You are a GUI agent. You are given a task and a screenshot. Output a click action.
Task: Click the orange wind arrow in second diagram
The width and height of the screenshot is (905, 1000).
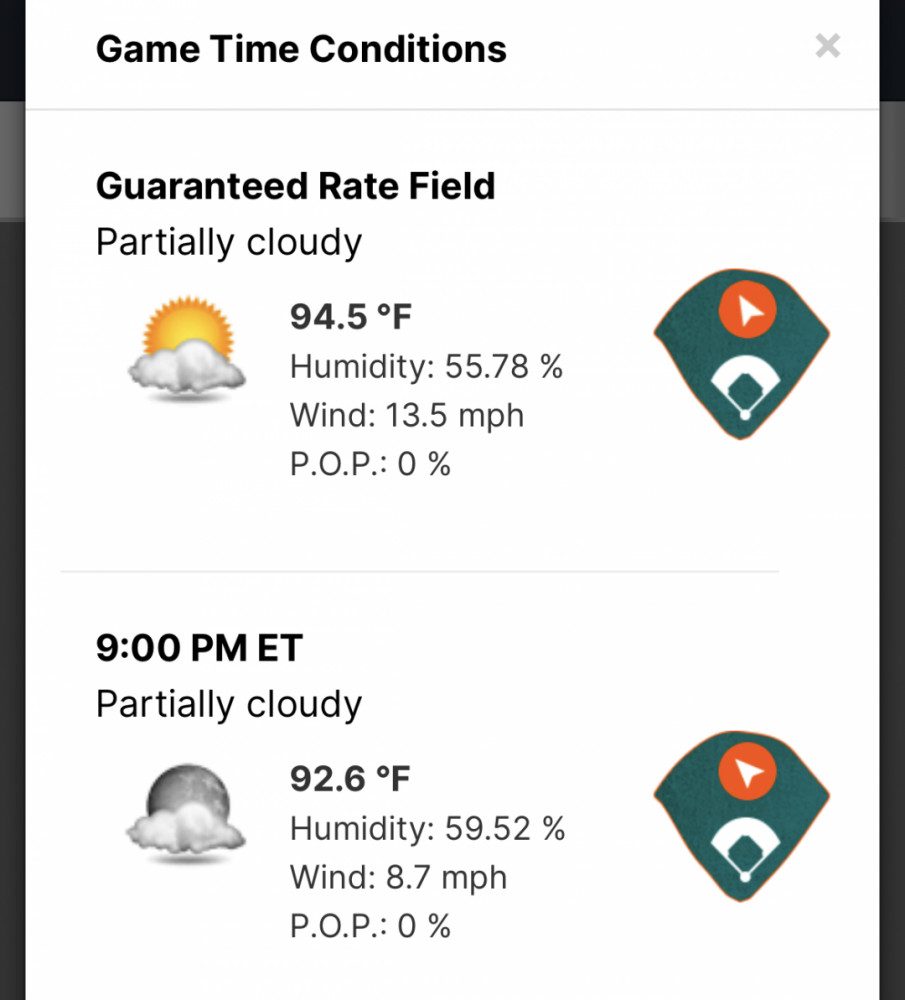click(747, 771)
